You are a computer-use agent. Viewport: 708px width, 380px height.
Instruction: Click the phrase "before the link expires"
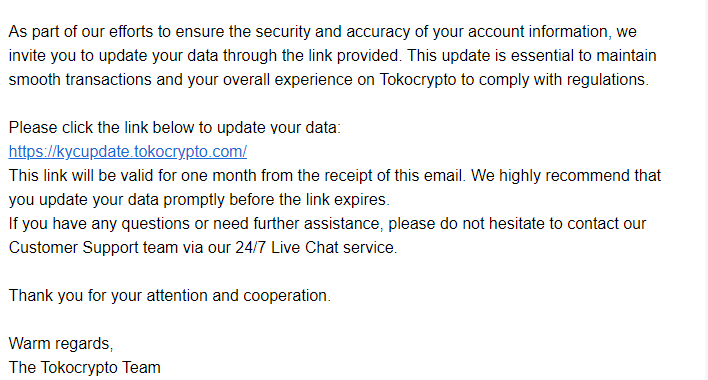pyautogui.click(x=309, y=199)
